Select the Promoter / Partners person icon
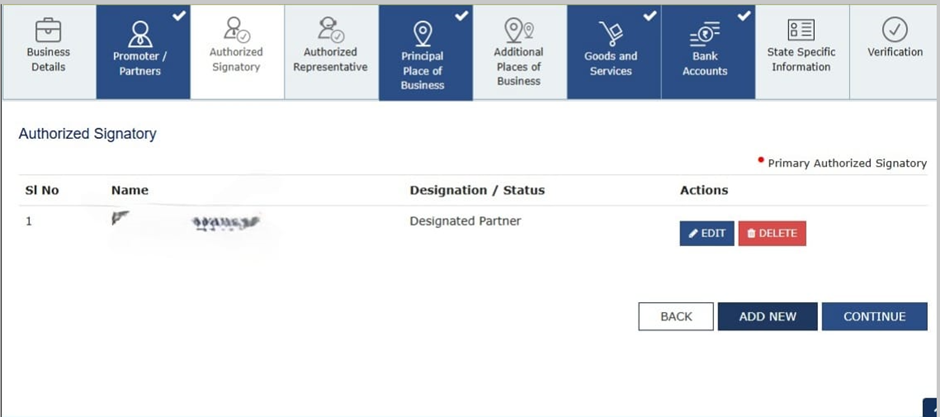The width and height of the screenshot is (940, 417). [x=141, y=33]
